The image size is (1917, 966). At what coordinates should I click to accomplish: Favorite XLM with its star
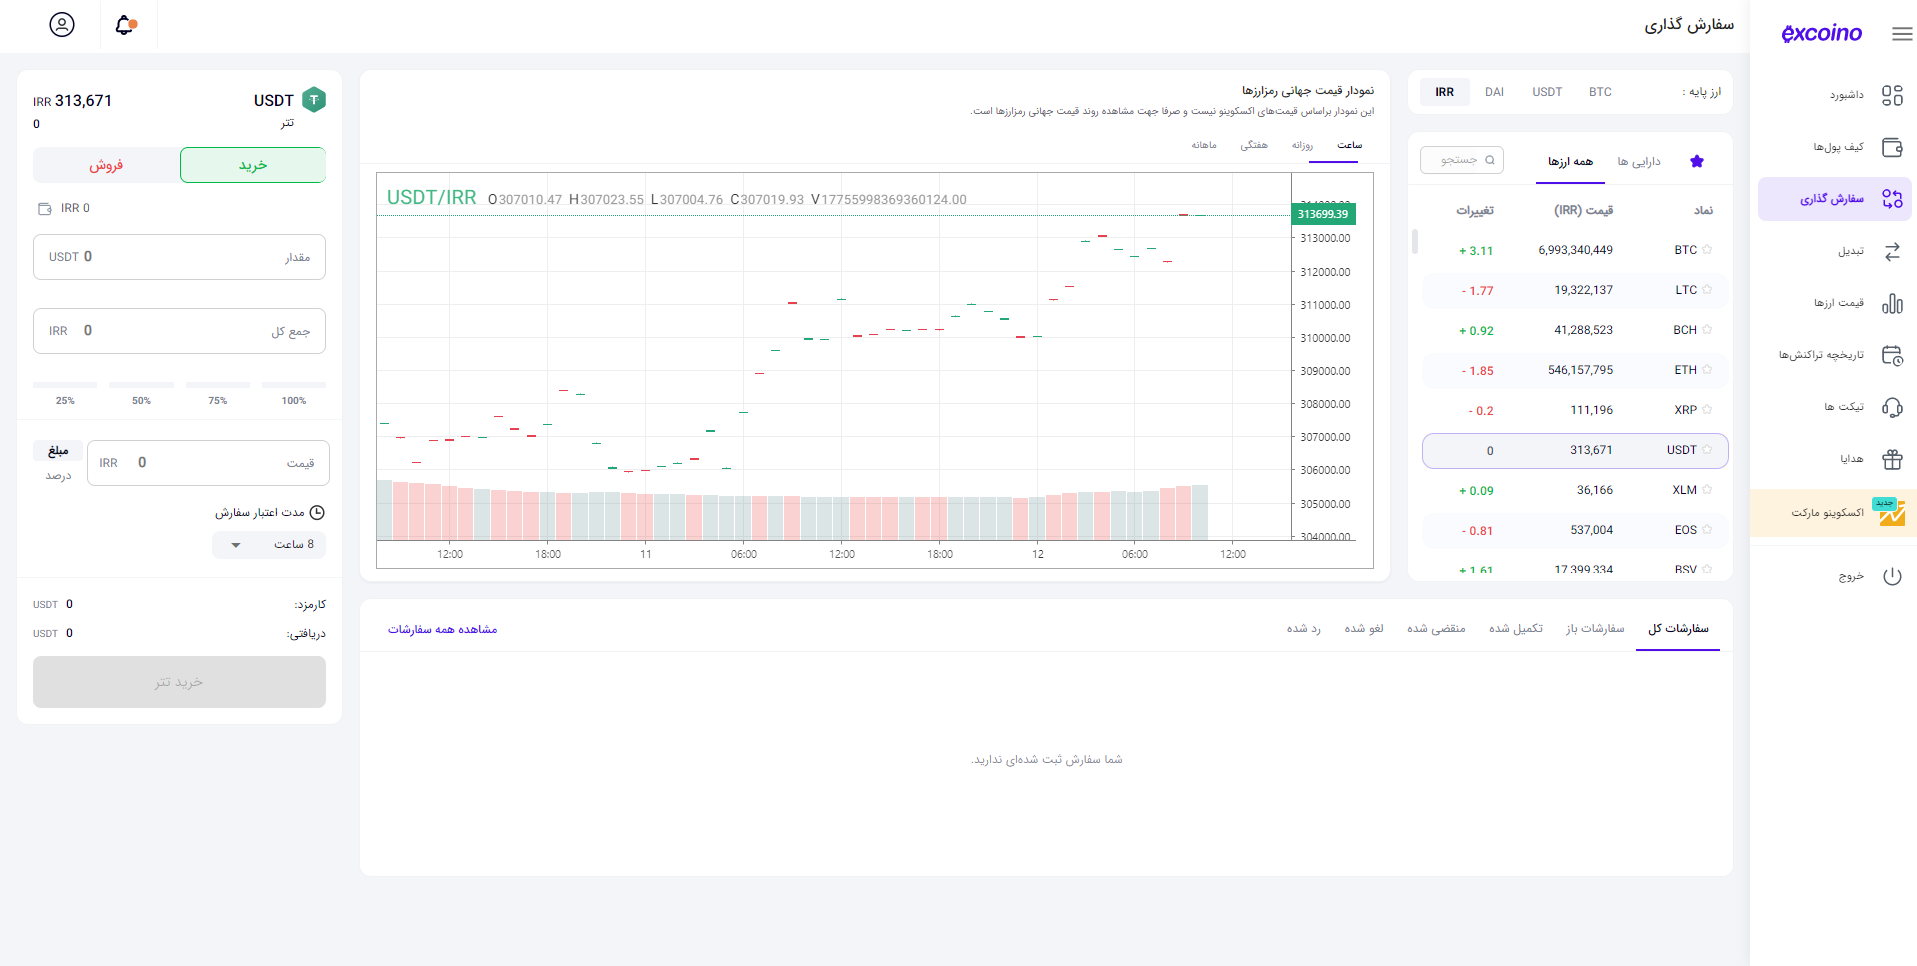(x=1707, y=490)
